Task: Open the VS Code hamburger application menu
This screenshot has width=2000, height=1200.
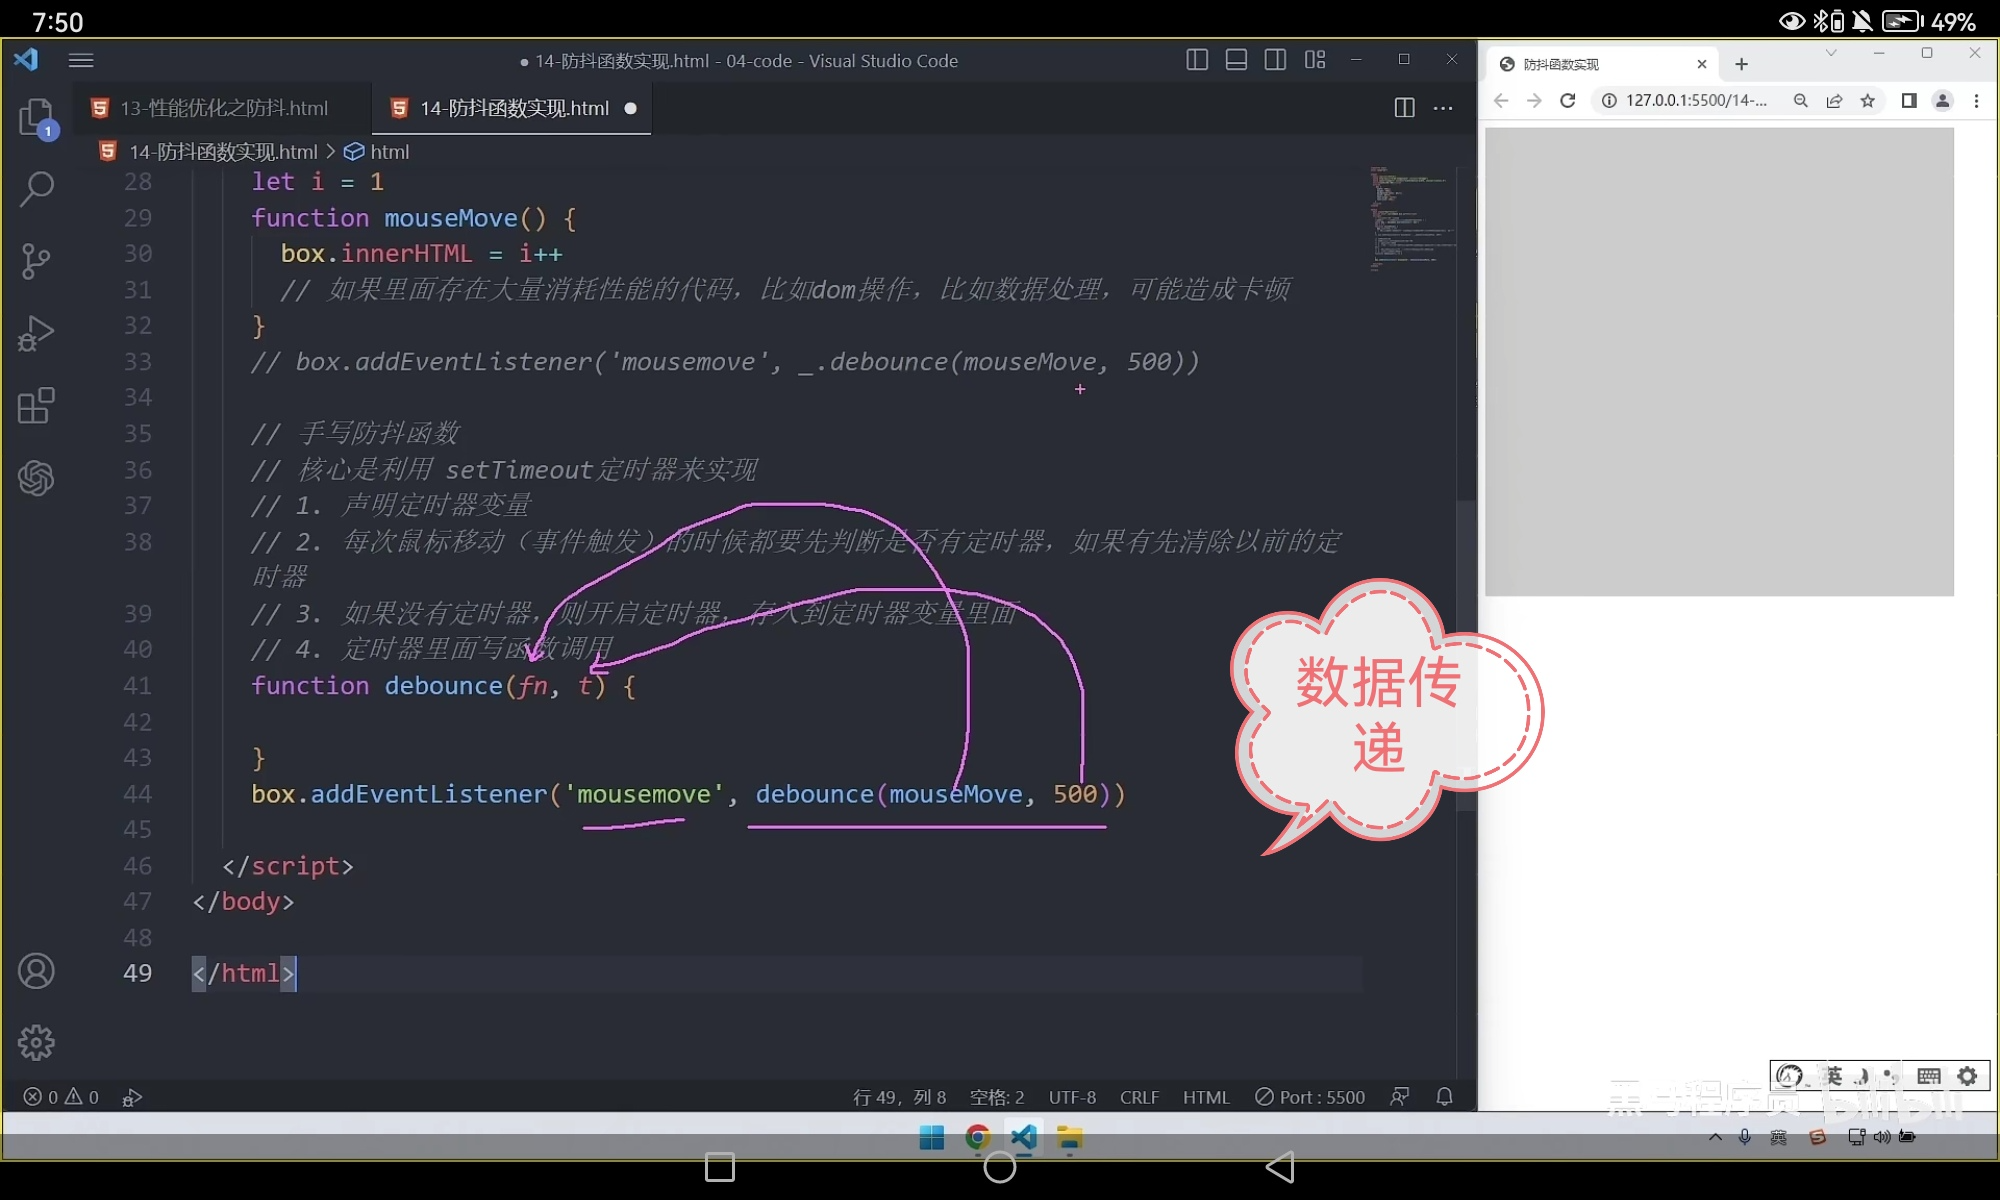Action: (x=81, y=60)
